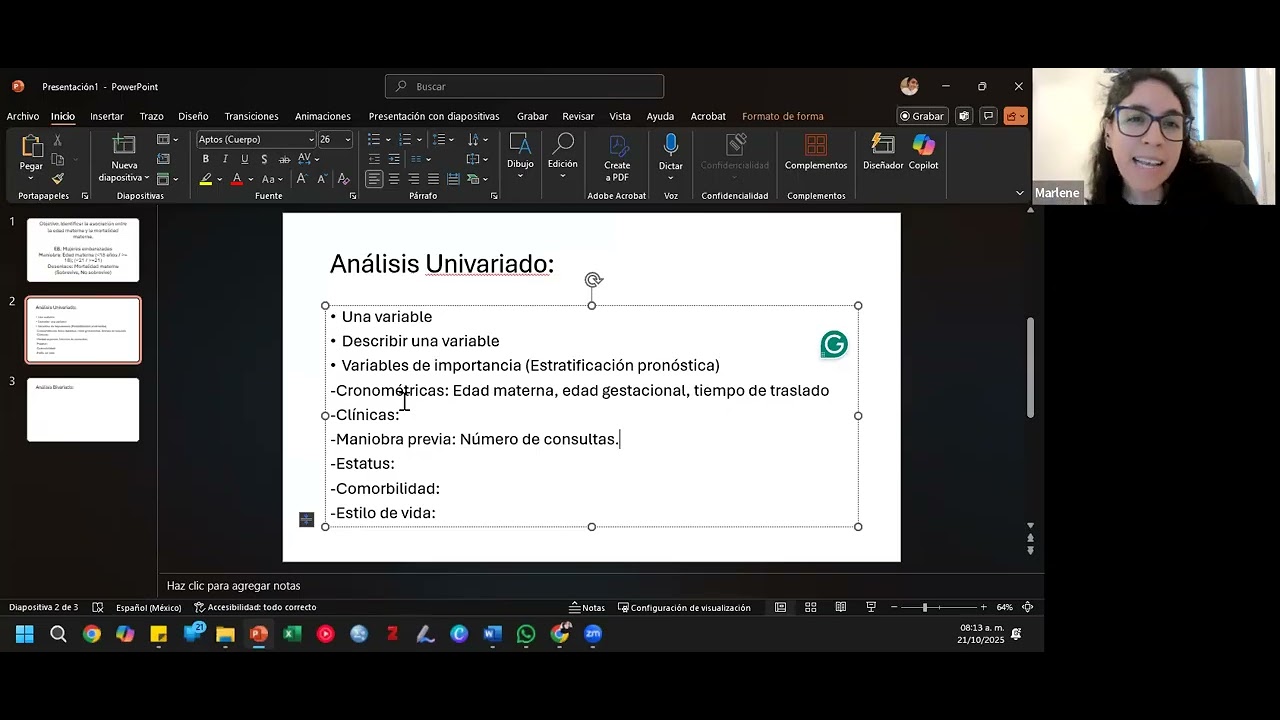Switch to the Diseño tab
This screenshot has width=1280, height=720.
click(x=193, y=116)
